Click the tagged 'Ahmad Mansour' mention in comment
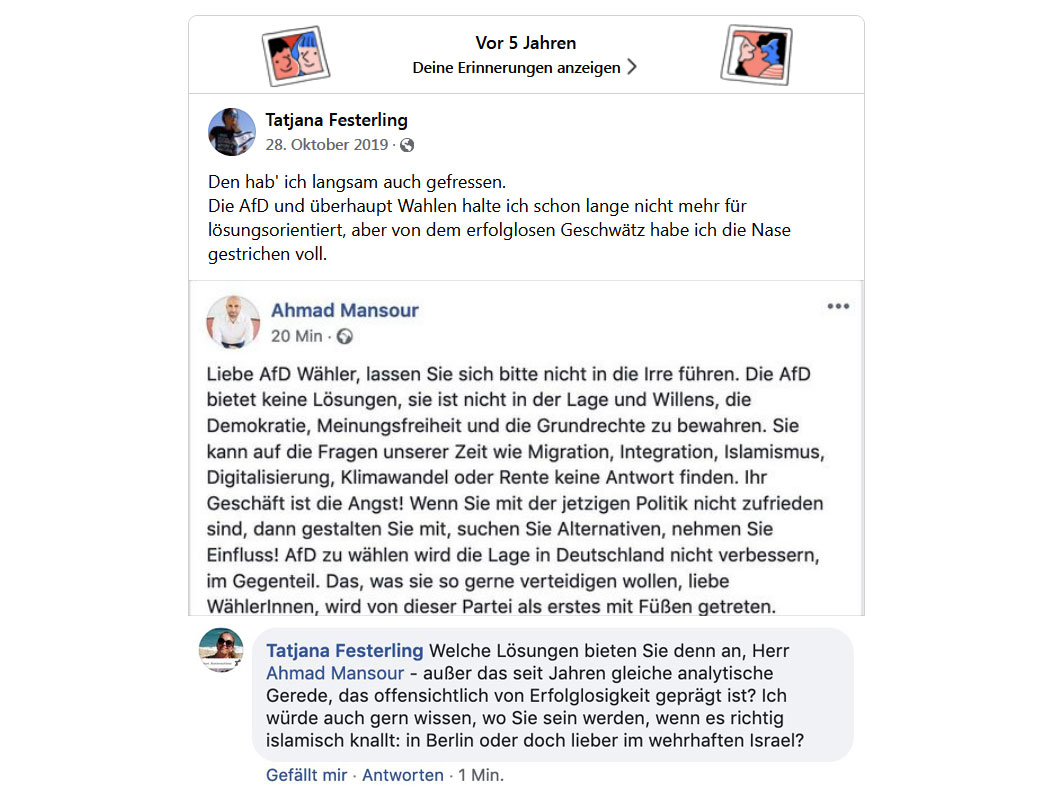Screen dimensions: 1050x796 point(335,673)
